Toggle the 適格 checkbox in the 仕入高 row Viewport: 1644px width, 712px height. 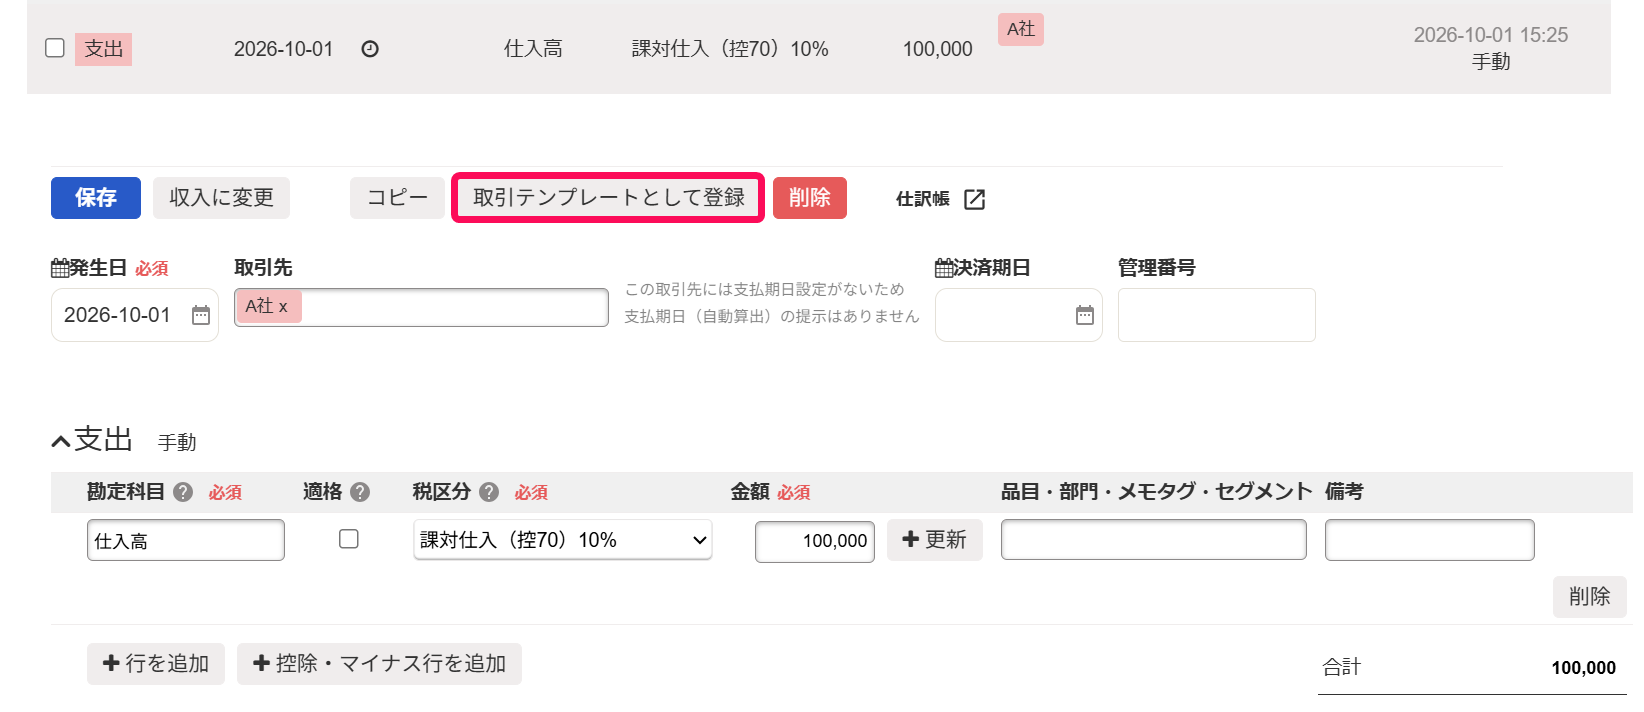point(349,539)
